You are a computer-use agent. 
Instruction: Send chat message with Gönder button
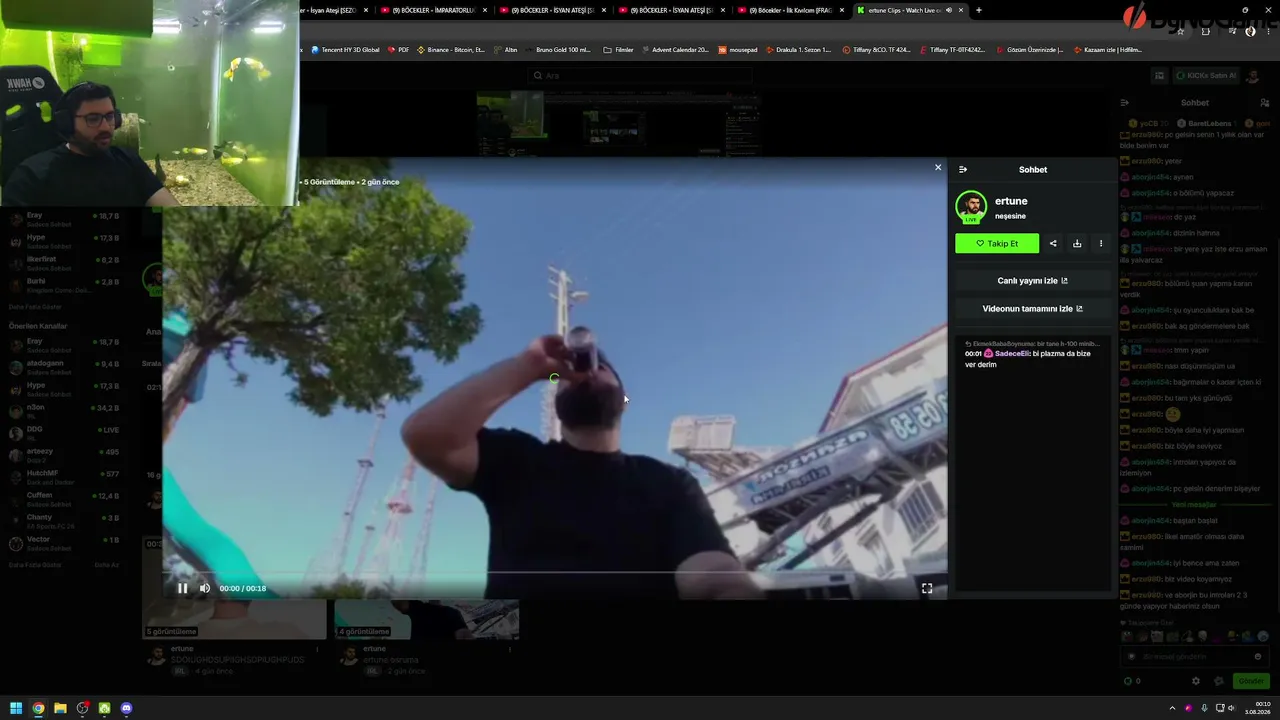[x=1251, y=681]
